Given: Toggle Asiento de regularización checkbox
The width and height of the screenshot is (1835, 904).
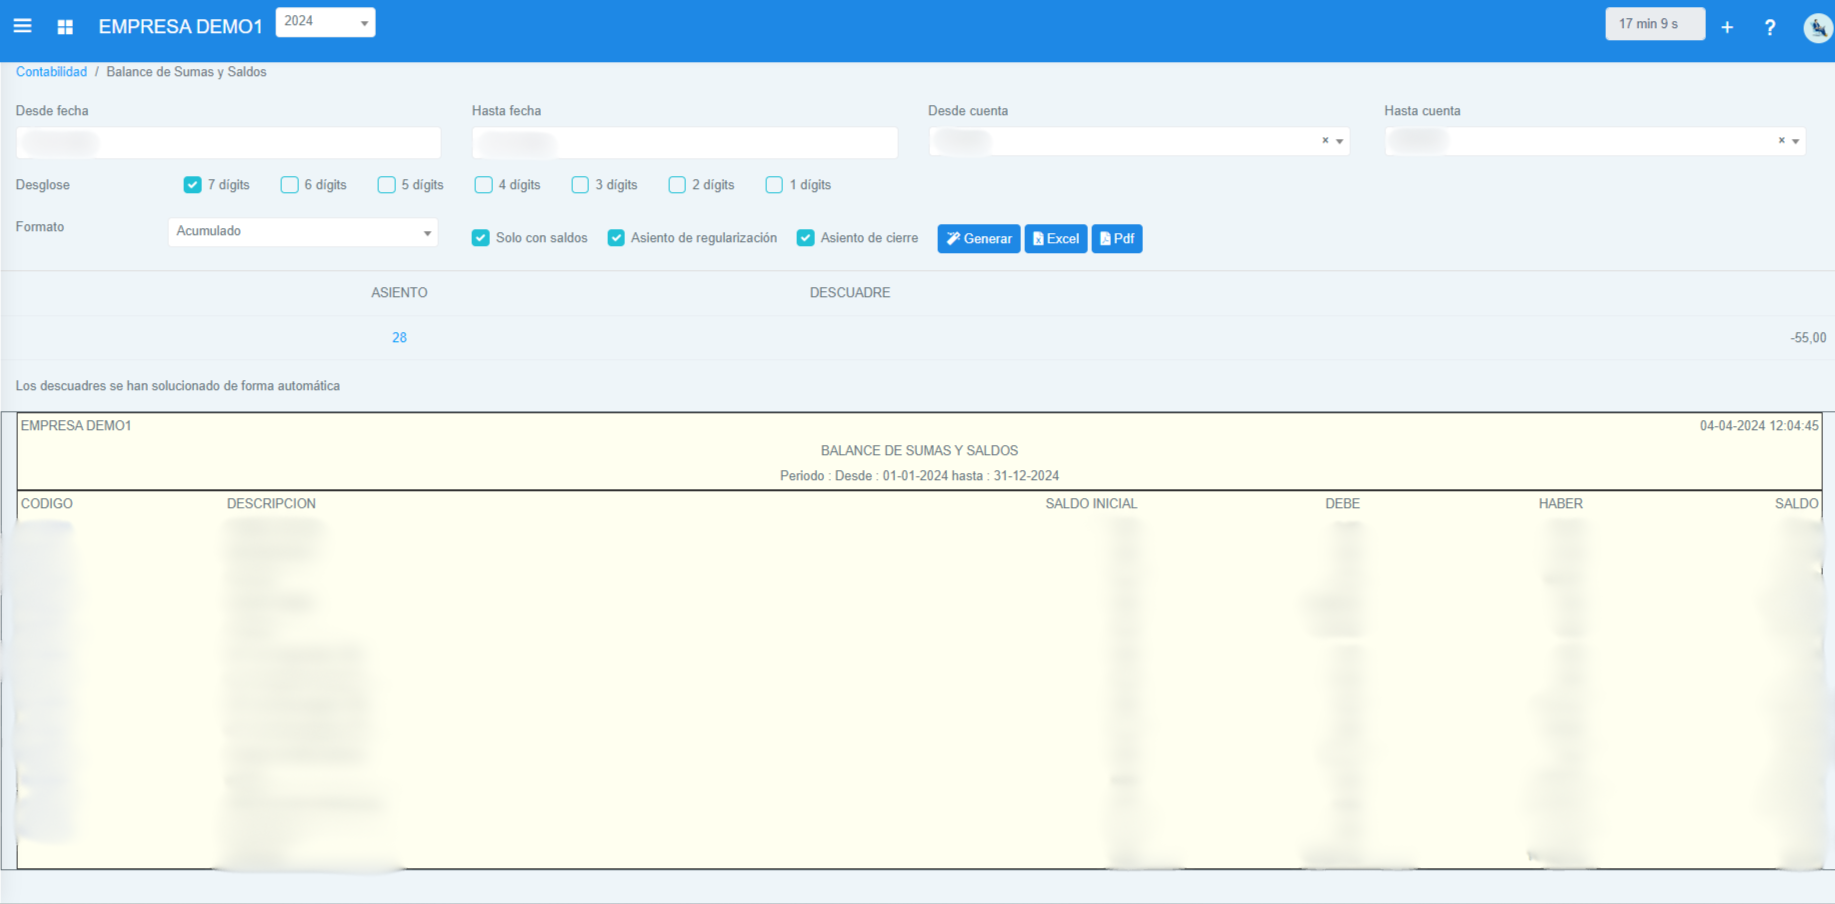Looking at the screenshot, I should point(616,238).
